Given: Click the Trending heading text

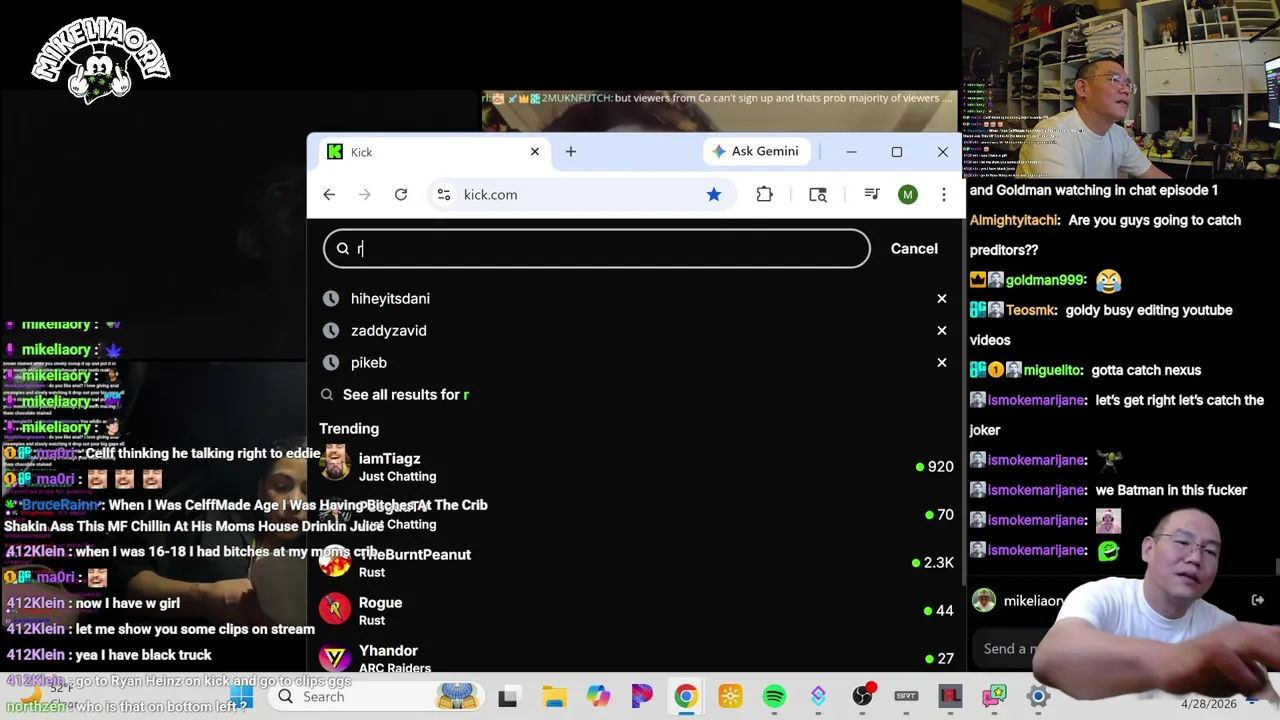Looking at the screenshot, I should 349,429.
